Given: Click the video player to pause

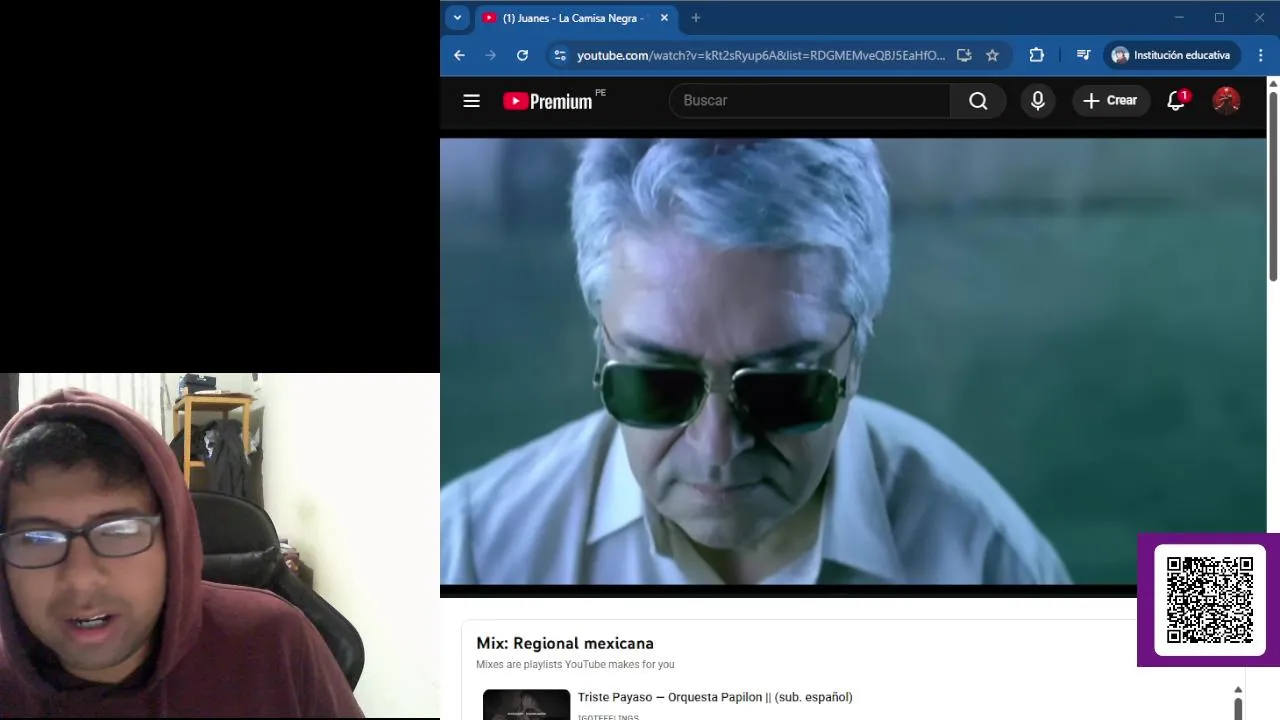Looking at the screenshot, I should 853,361.
